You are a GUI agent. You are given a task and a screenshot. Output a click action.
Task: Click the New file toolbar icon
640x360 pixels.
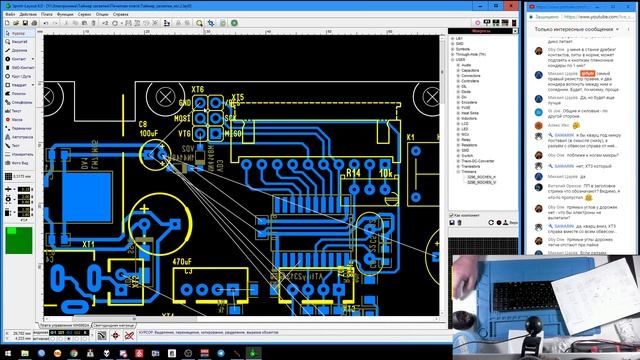click(x=7, y=23)
